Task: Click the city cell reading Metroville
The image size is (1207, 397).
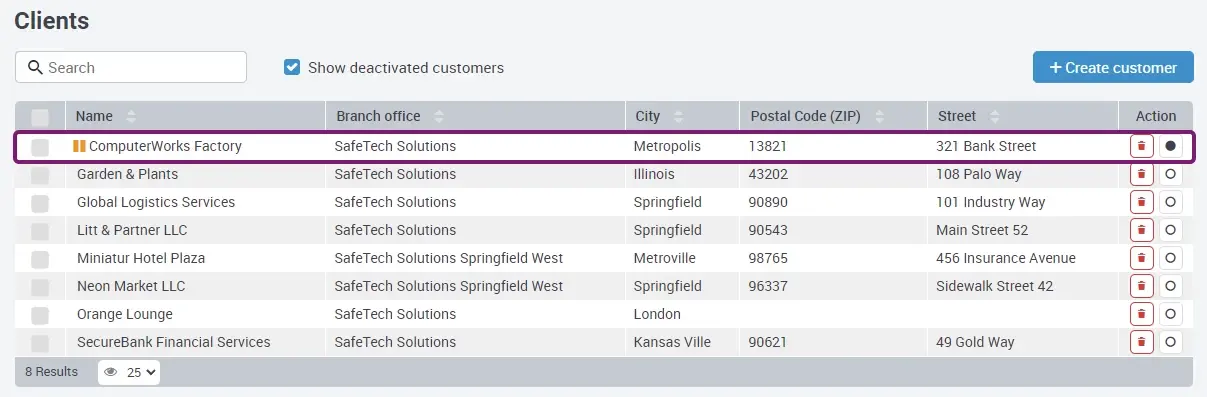Action: [x=665, y=258]
